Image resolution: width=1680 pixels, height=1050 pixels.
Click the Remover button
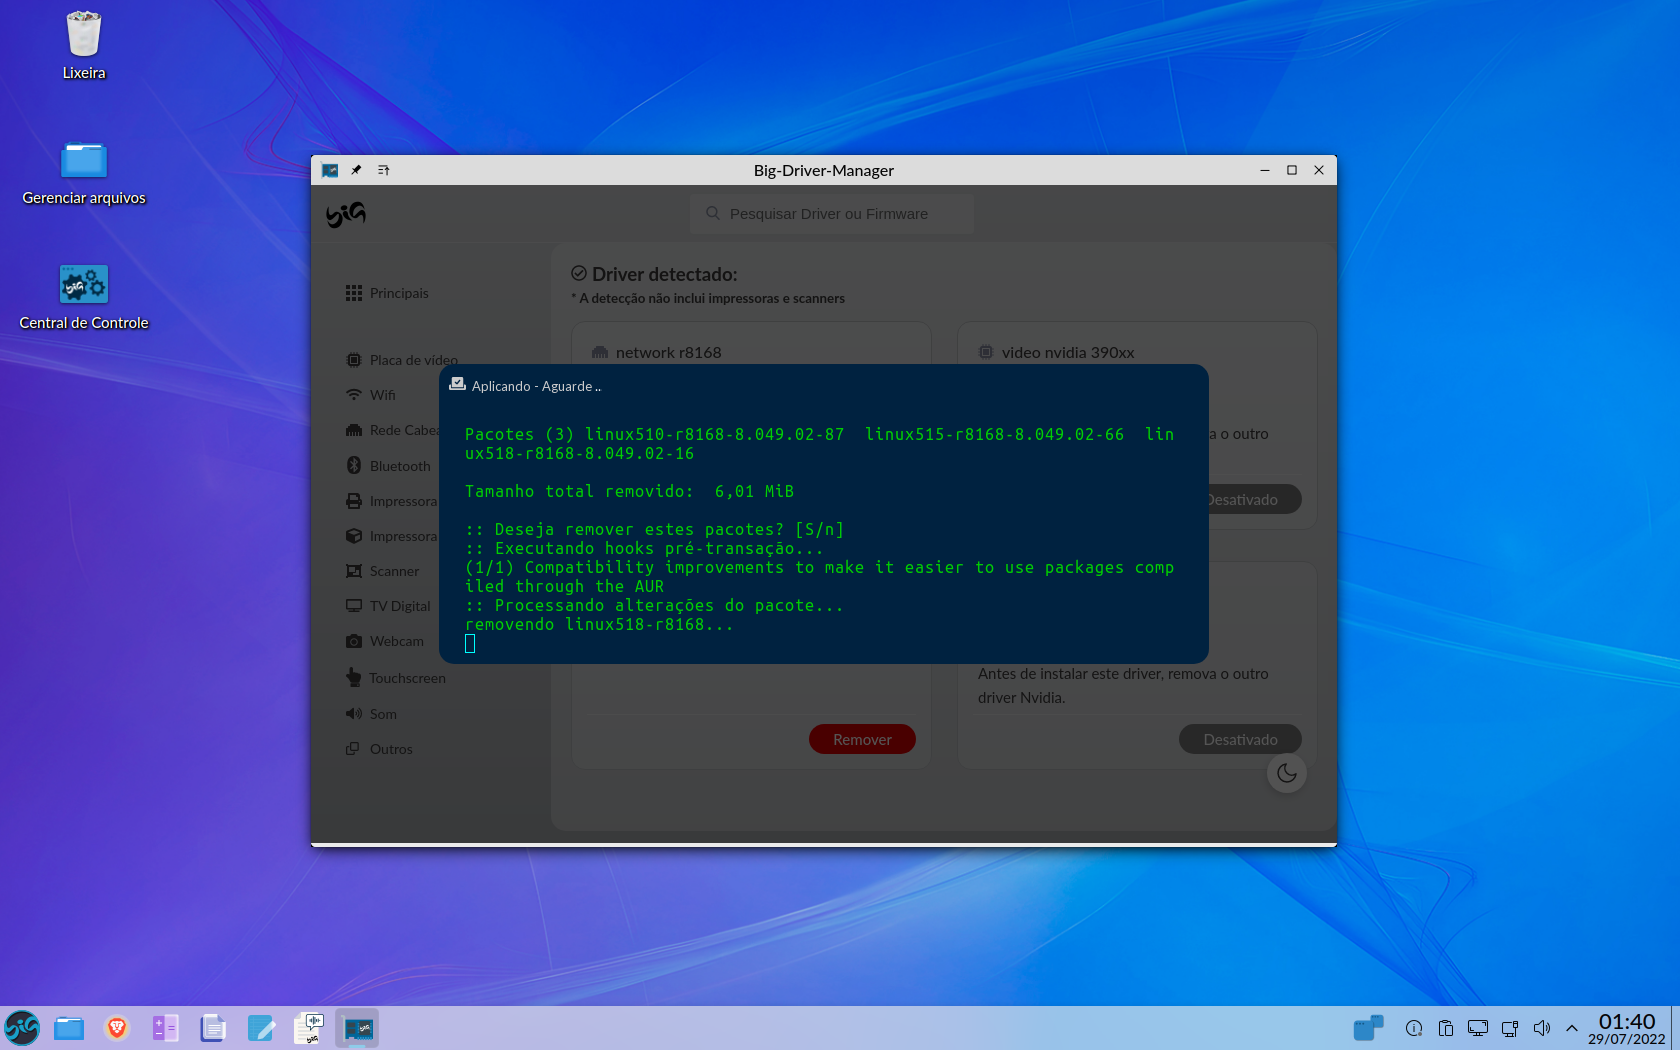[862, 739]
